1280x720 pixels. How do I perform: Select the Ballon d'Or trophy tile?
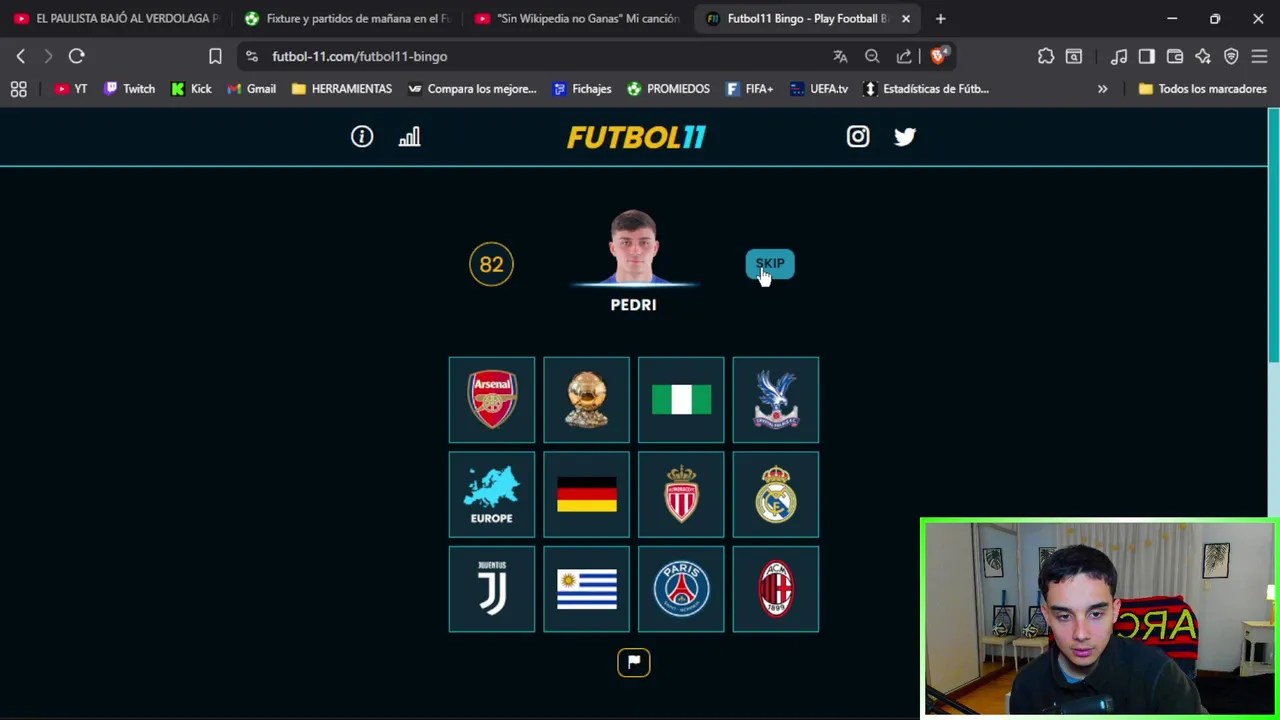[587, 400]
